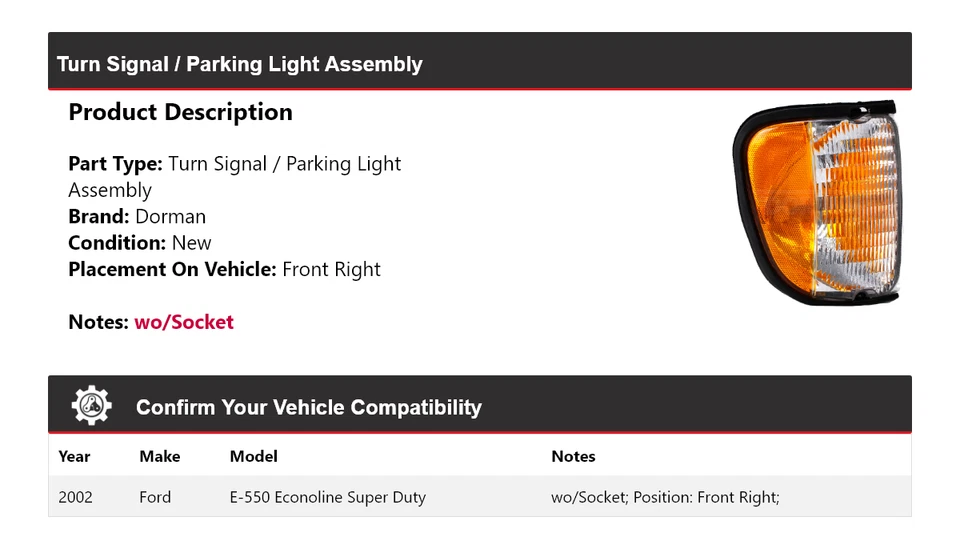Click Placement On Vehicle: Front Right text
This screenshot has height=549, width=960.
click(x=224, y=269)
